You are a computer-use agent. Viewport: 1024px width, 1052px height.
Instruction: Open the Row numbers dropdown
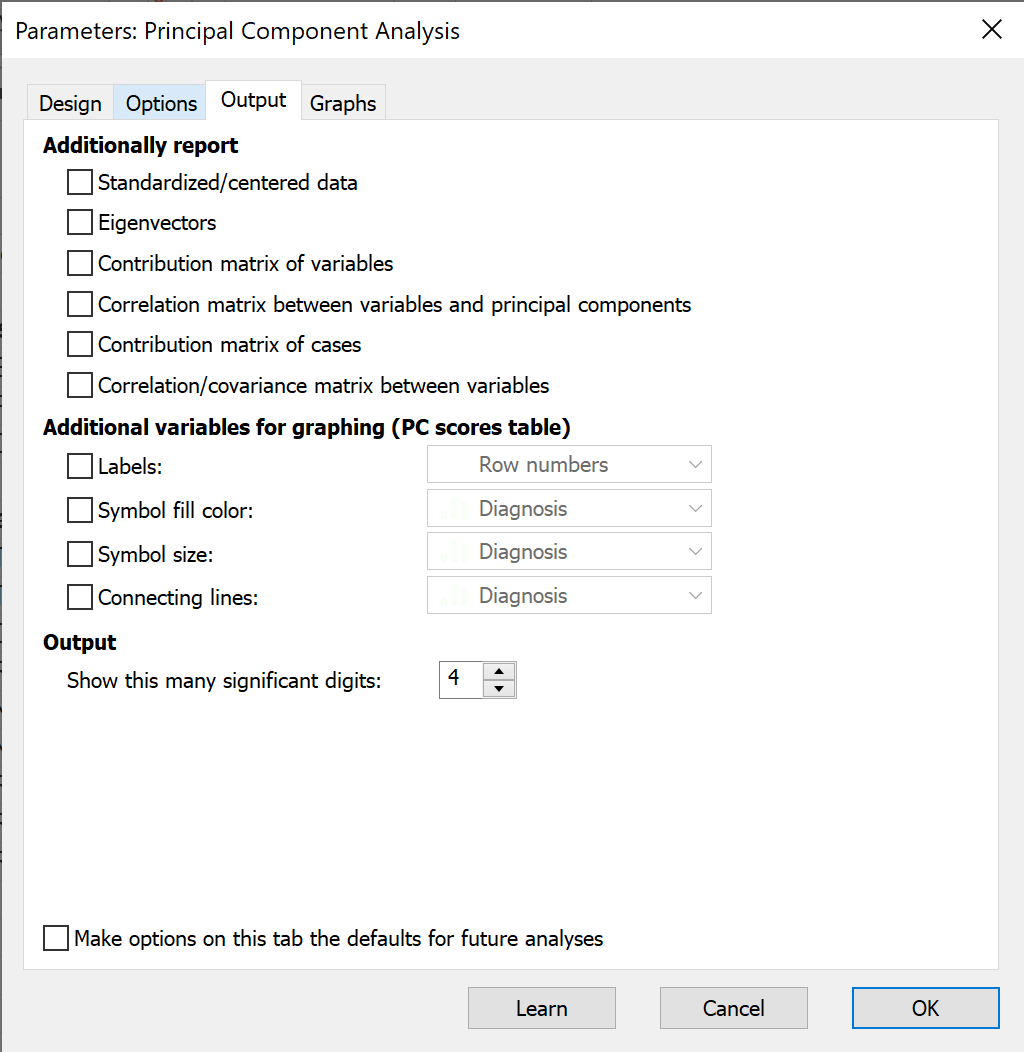[x=569, y=465]
